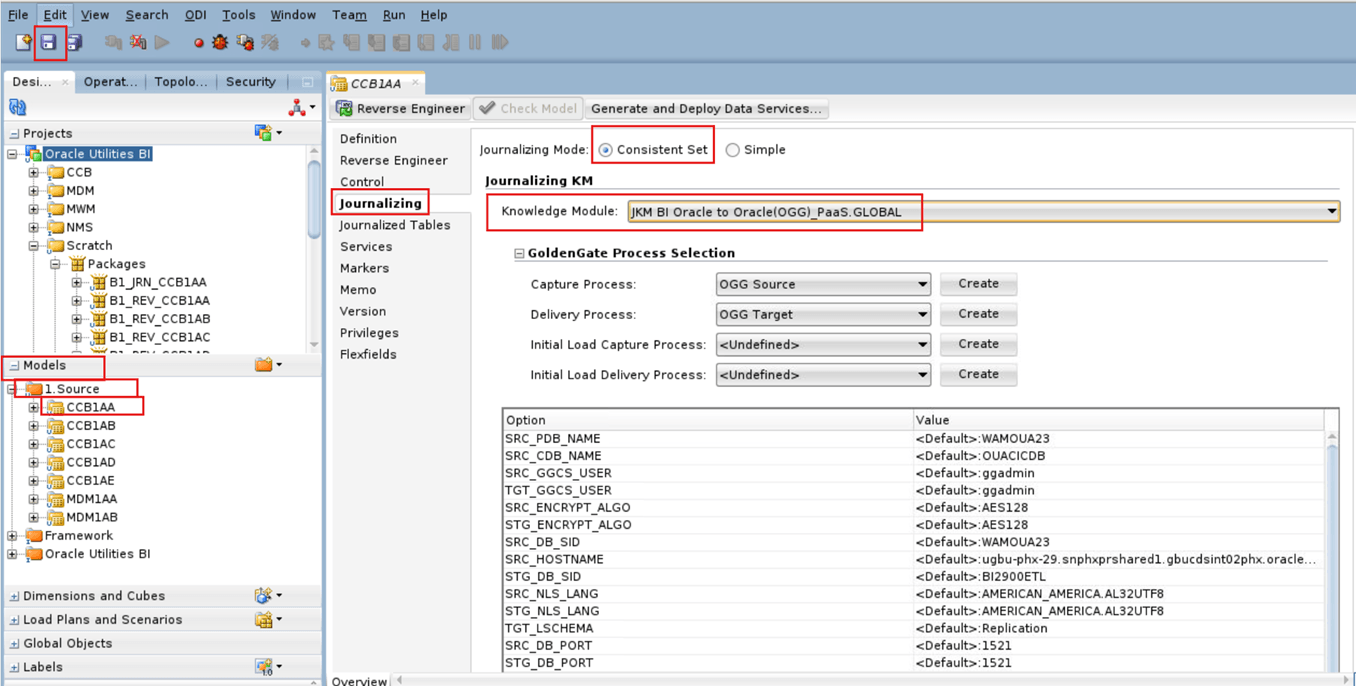The width and height of the screenshot is (1356, 686).
Task: Select the B1_JRN_CCB1AA package
Action: (x=159, y=282)
